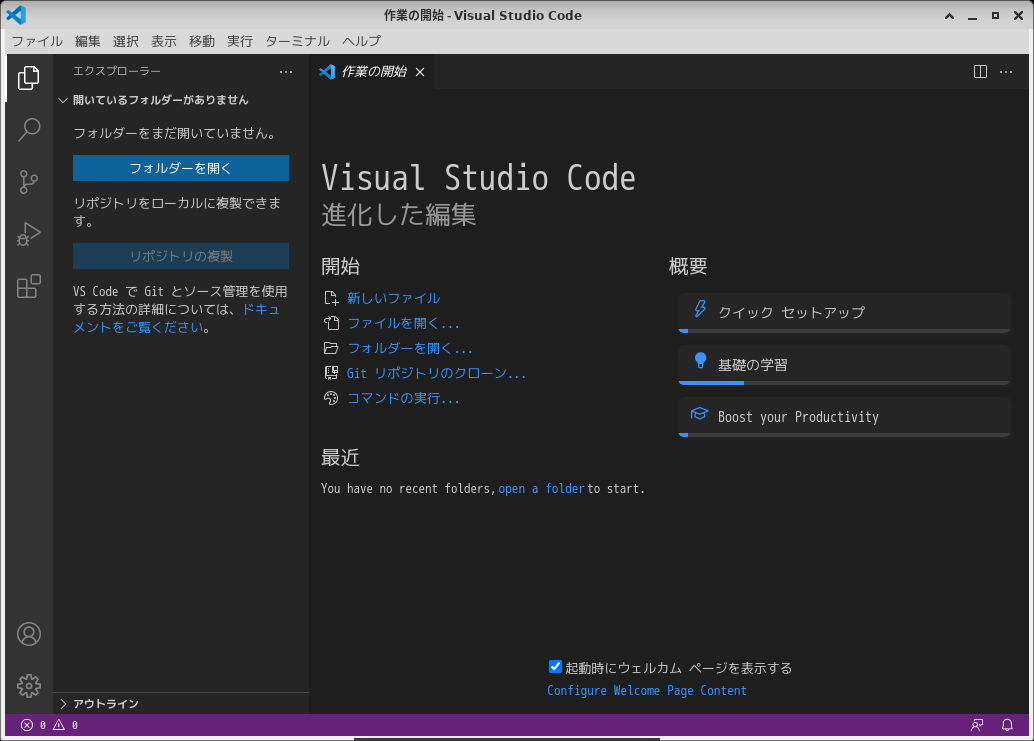The image size is (1034, 741).
Task: Close the 作業の開始 tab
Action: click(420, 72)
